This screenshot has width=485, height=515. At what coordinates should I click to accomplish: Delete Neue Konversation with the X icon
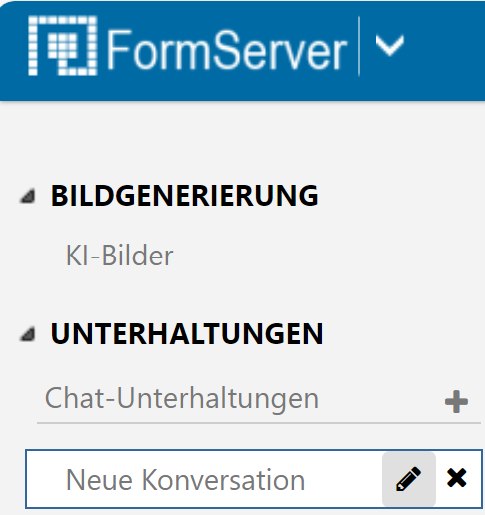tap(457, 478)
